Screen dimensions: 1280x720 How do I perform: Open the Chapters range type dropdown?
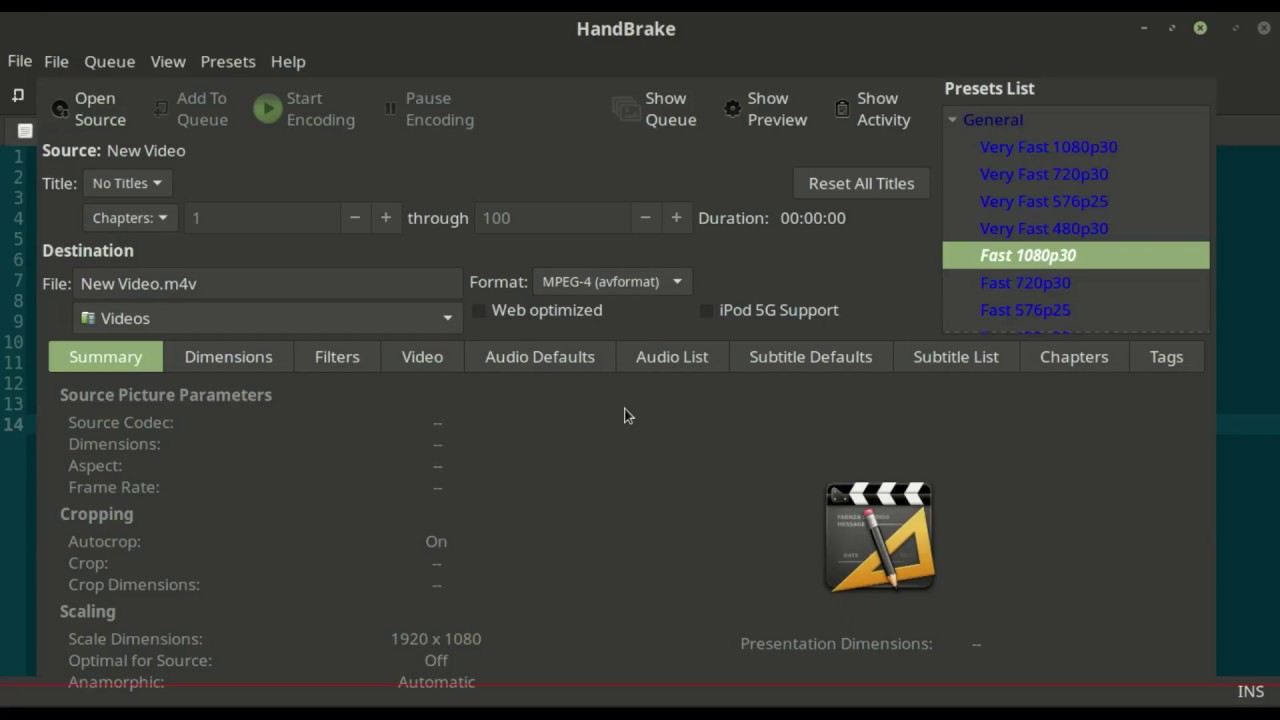pos(130,218)
